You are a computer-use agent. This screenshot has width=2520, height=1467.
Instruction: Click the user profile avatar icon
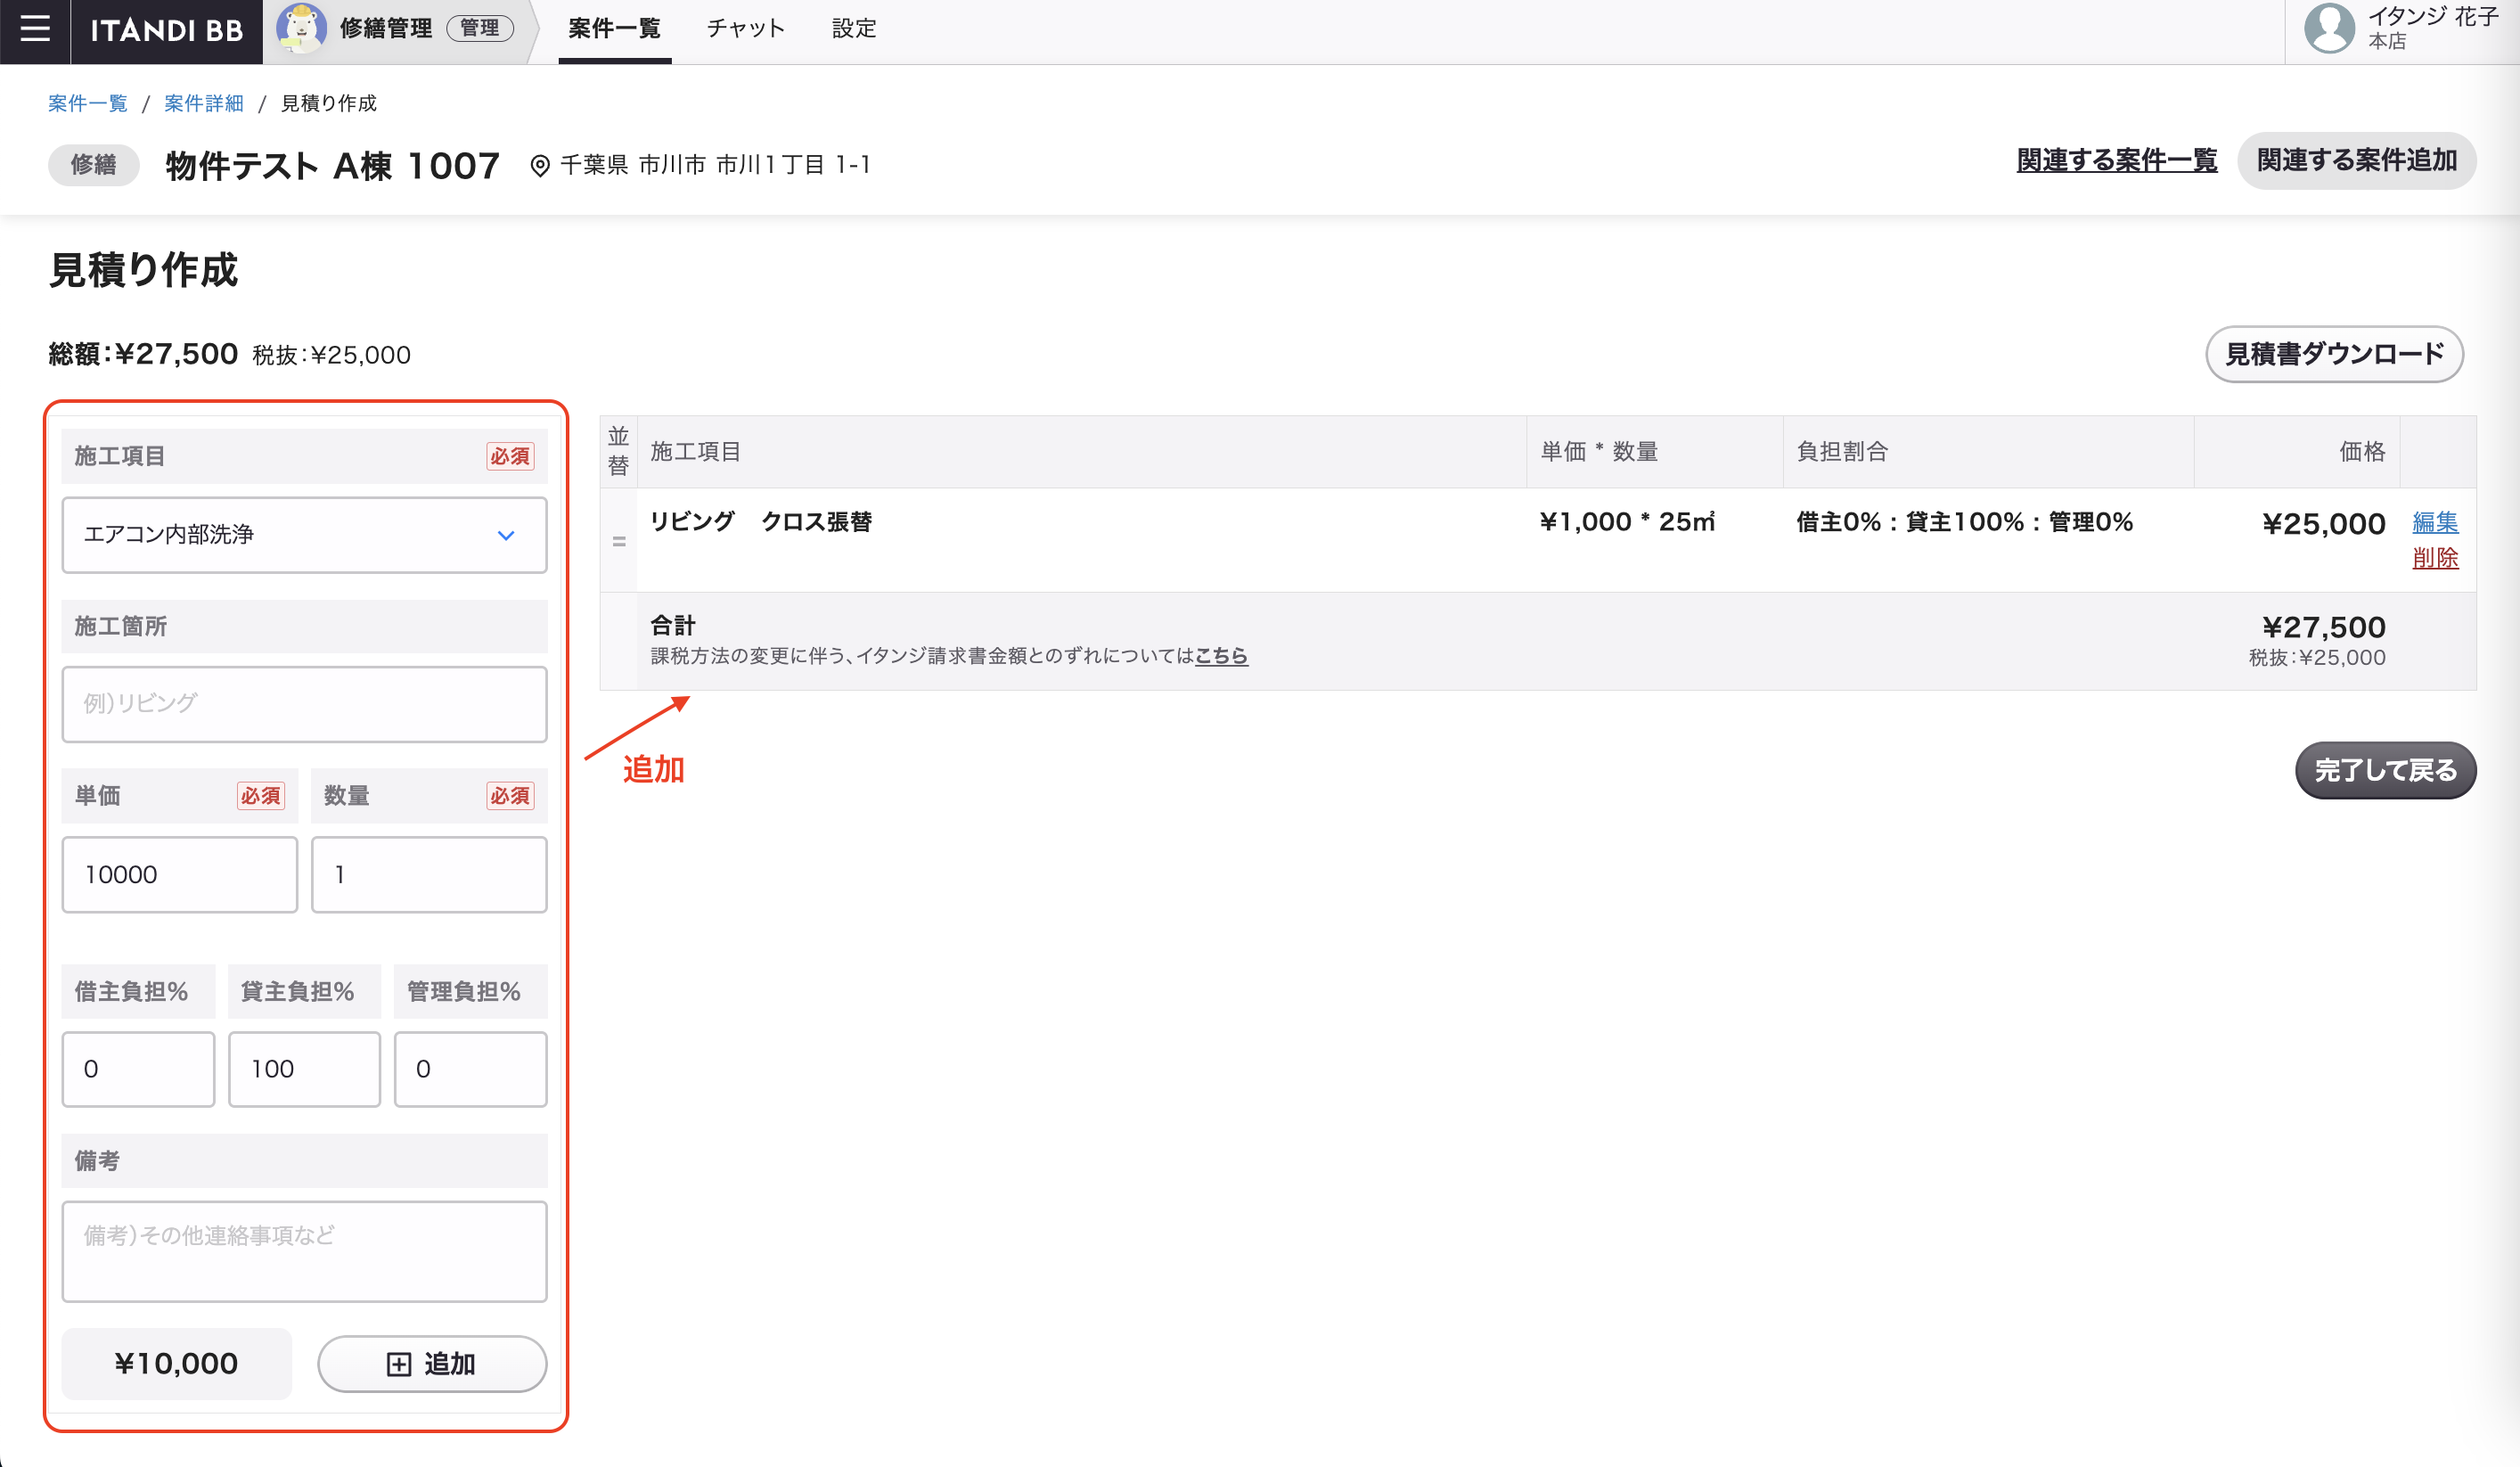pos(2329,29)
